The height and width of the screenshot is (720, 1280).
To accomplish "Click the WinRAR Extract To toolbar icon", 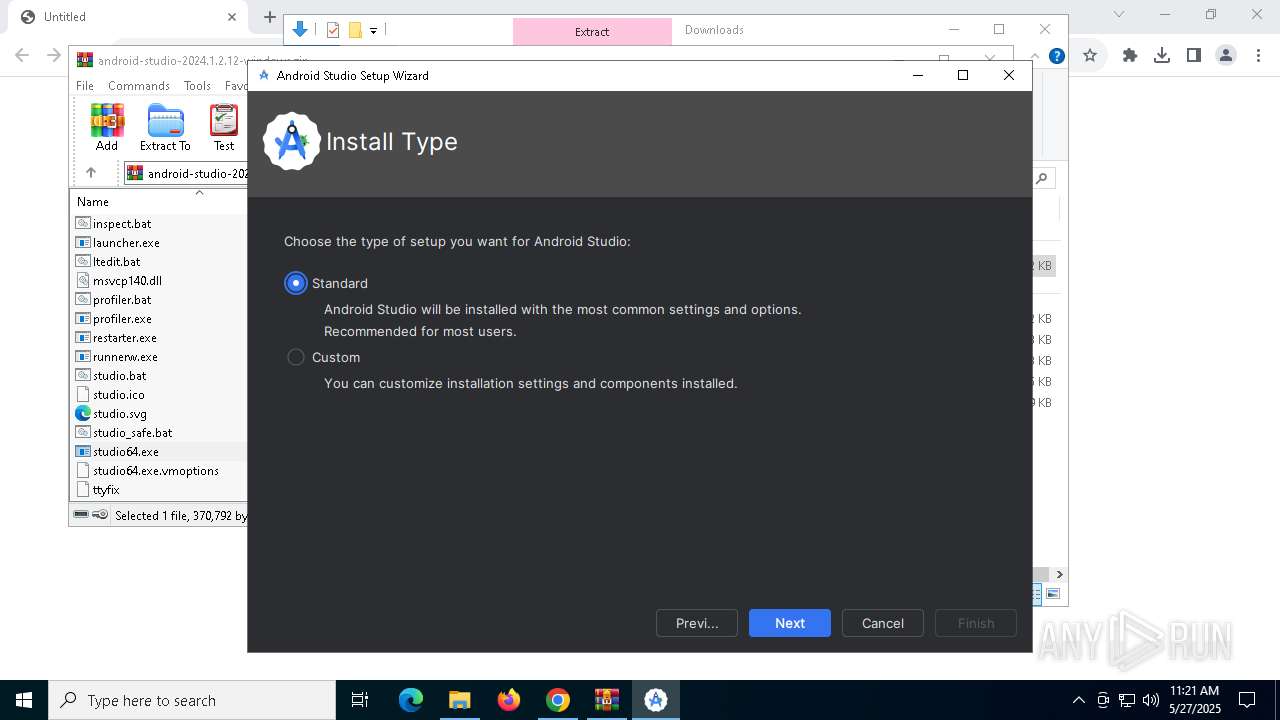I will point(165,128).
